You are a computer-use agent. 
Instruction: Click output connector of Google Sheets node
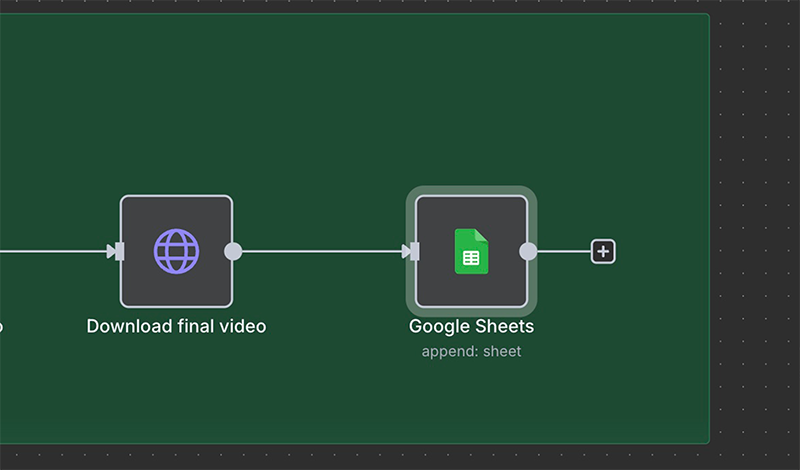click(x=528, y=251)
